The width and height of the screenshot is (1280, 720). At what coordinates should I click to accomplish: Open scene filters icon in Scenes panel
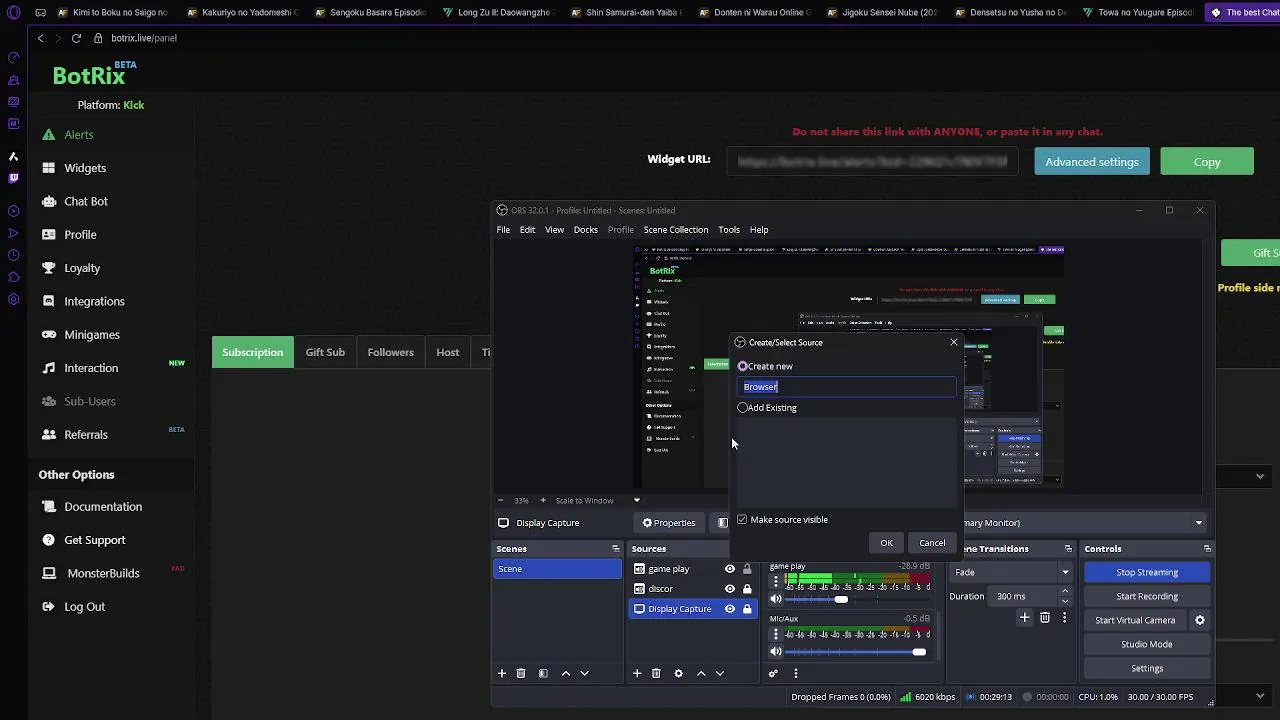tap(543, 673)
